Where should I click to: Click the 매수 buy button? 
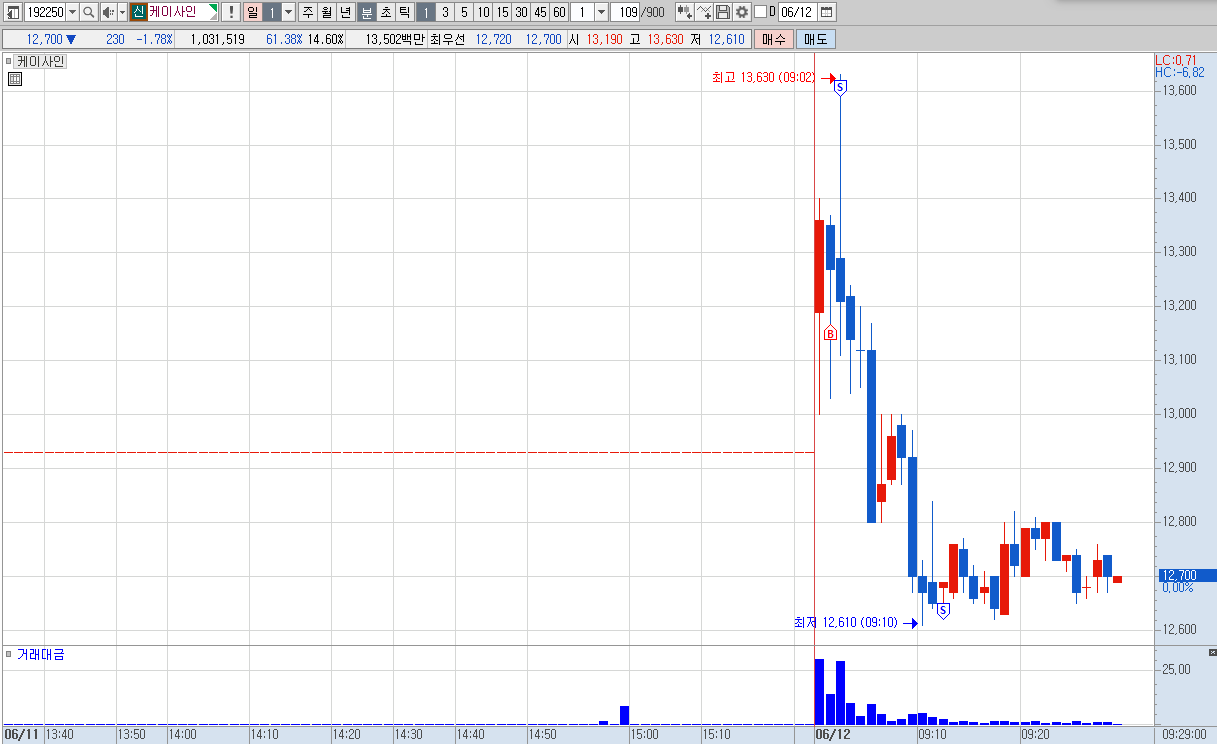click(x=773, y=39)
